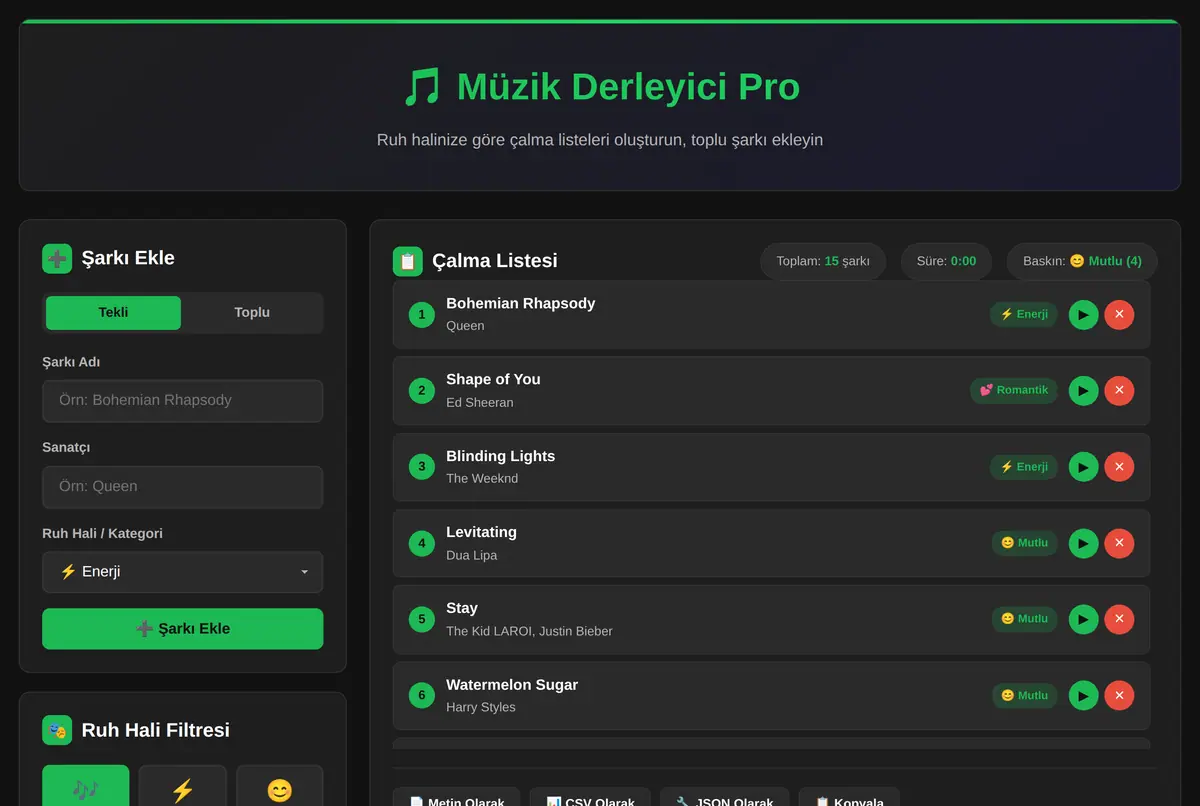Click the artist name Harry Styles

point(481,707)
